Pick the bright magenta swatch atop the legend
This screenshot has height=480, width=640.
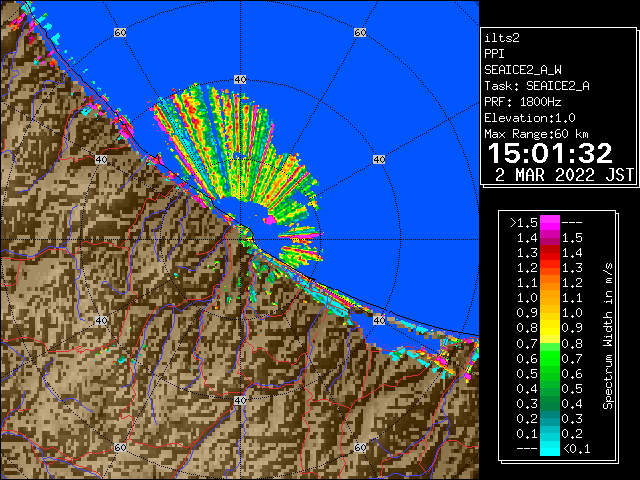coord(550,223)
